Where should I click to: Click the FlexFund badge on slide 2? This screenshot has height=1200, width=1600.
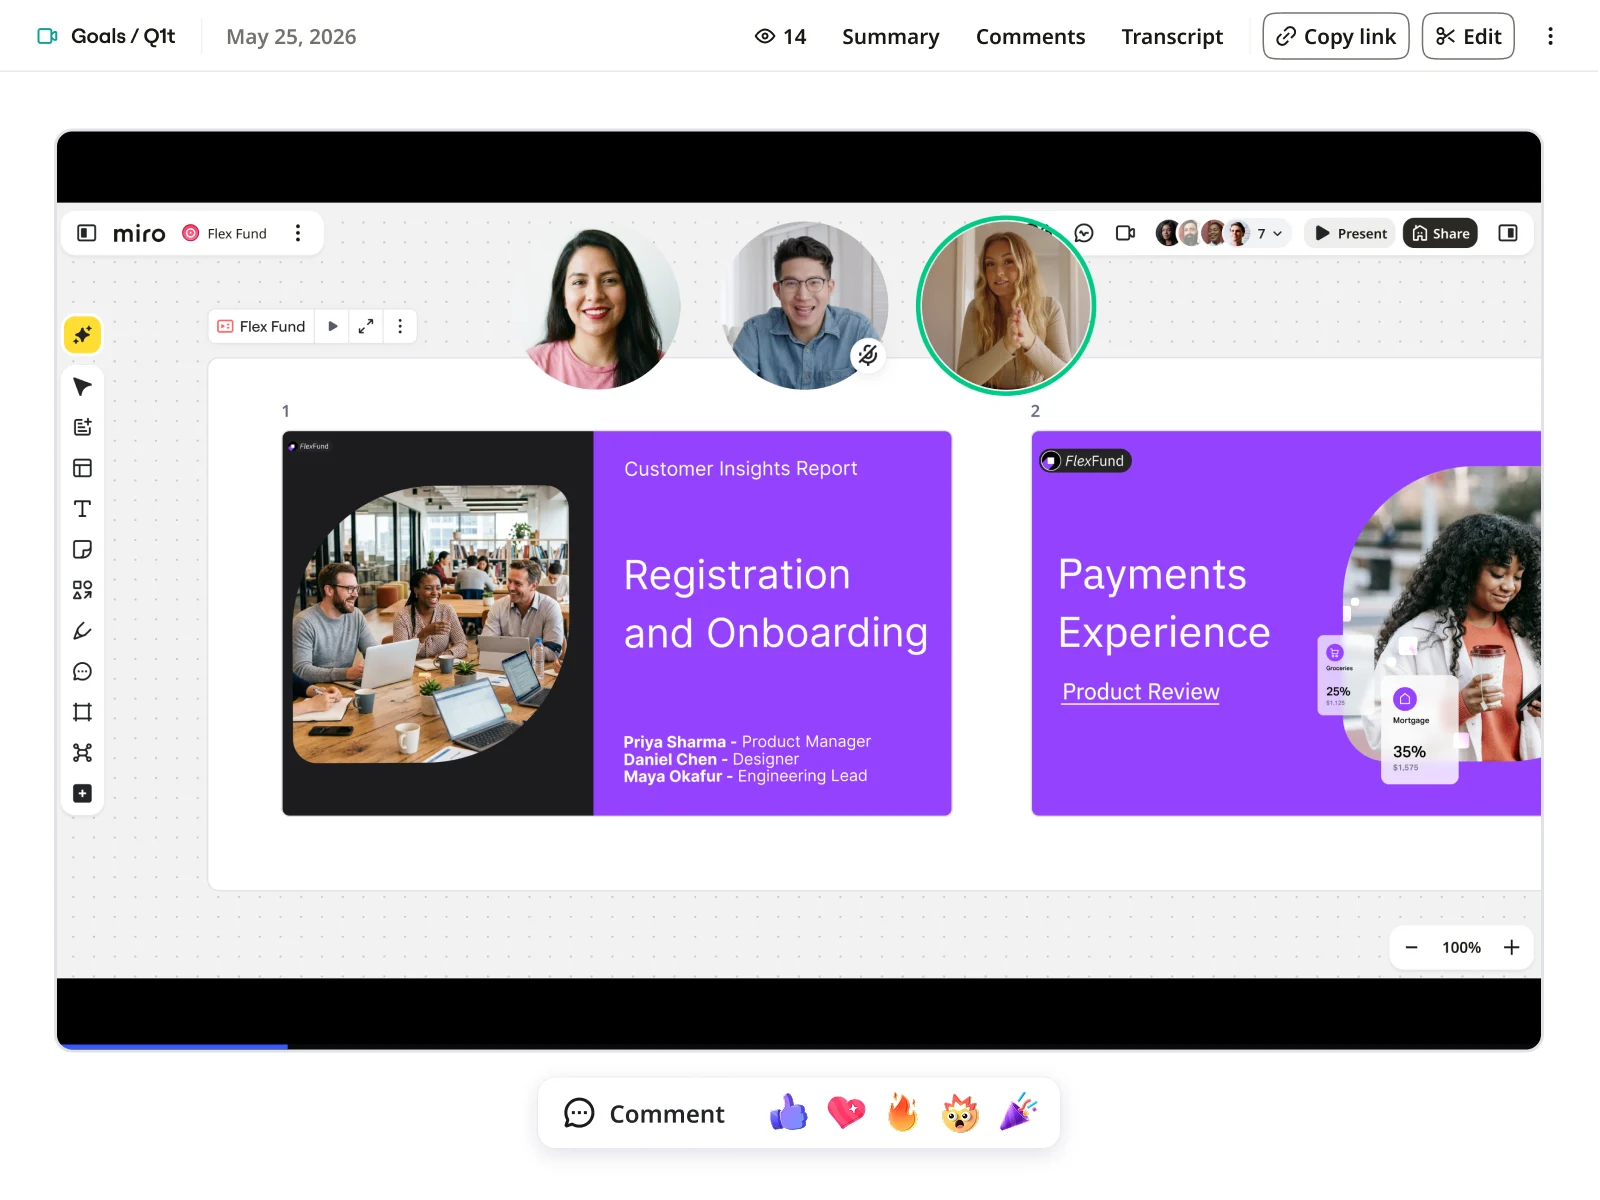[x=1086, y=461]
